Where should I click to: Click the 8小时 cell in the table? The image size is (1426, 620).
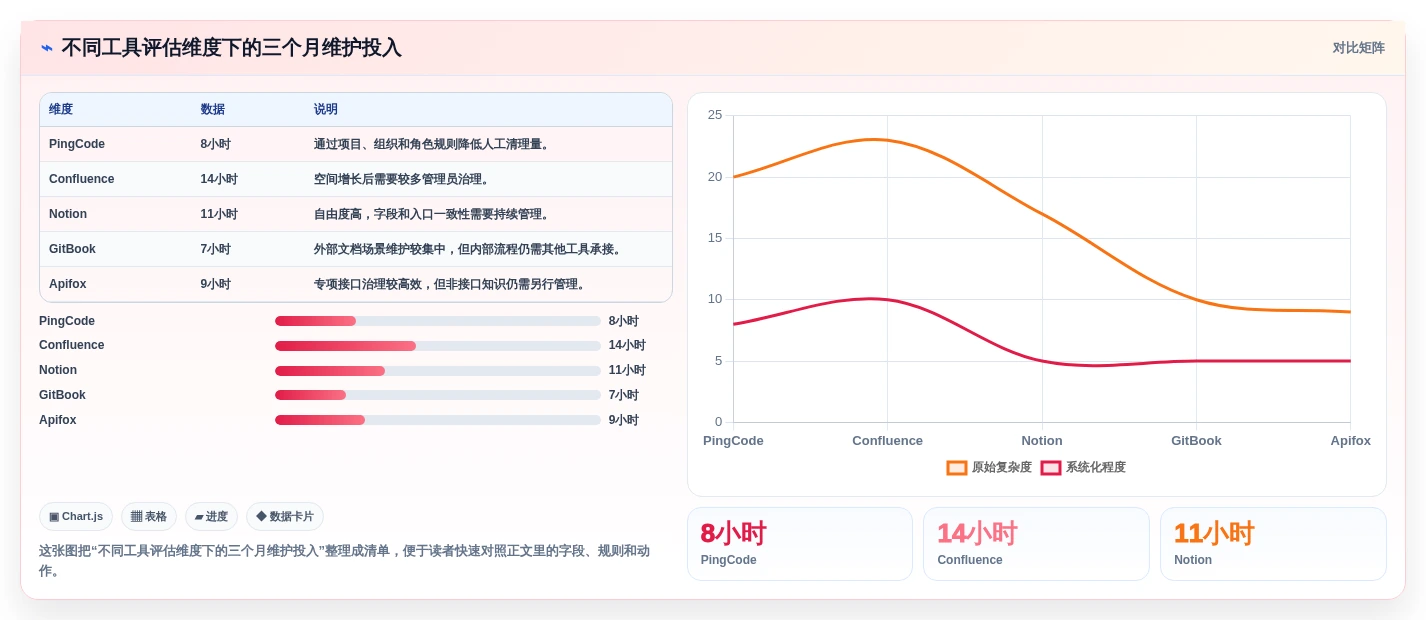click(x=215, y=144)
